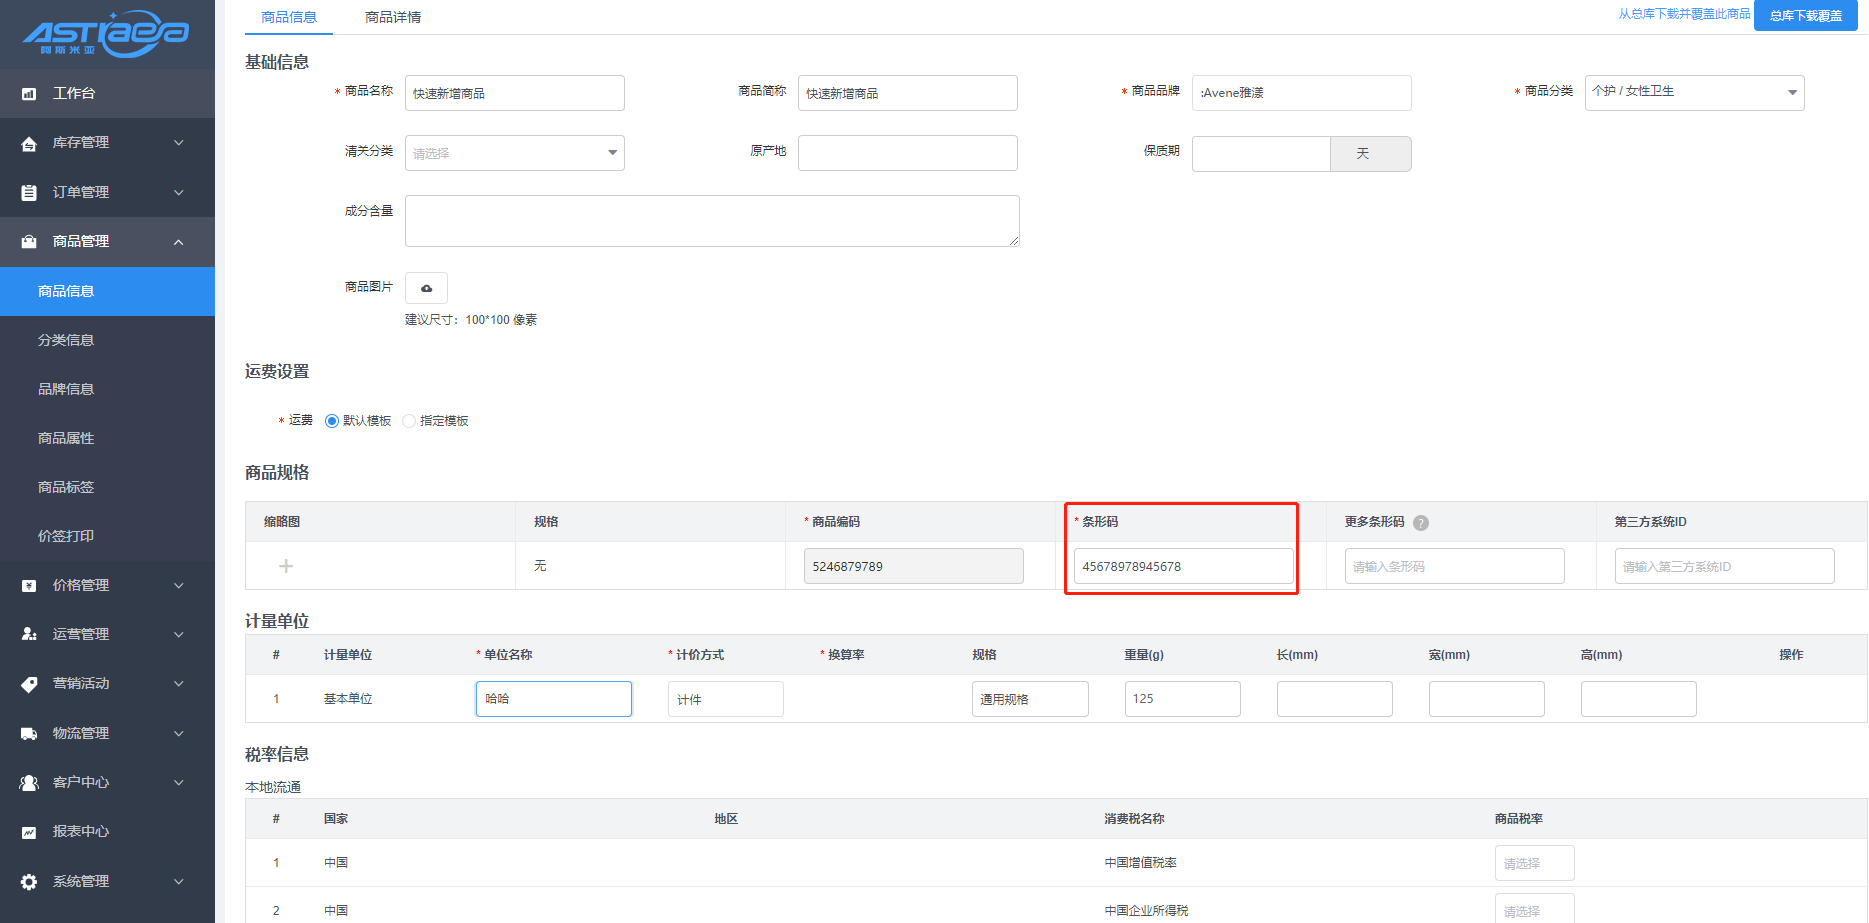Open the 清关分类 dropdown

[514, 153]
